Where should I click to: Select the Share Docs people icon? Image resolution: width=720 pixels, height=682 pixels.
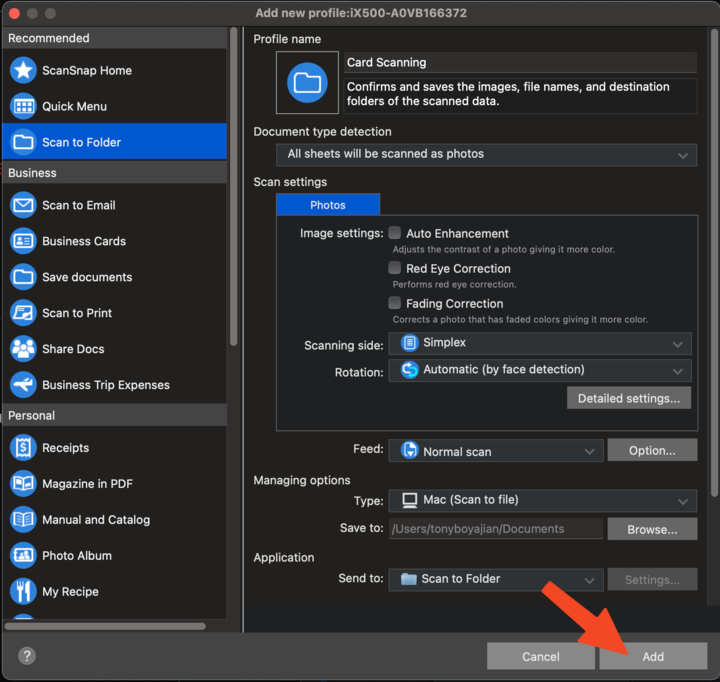(x=23, y=349)
